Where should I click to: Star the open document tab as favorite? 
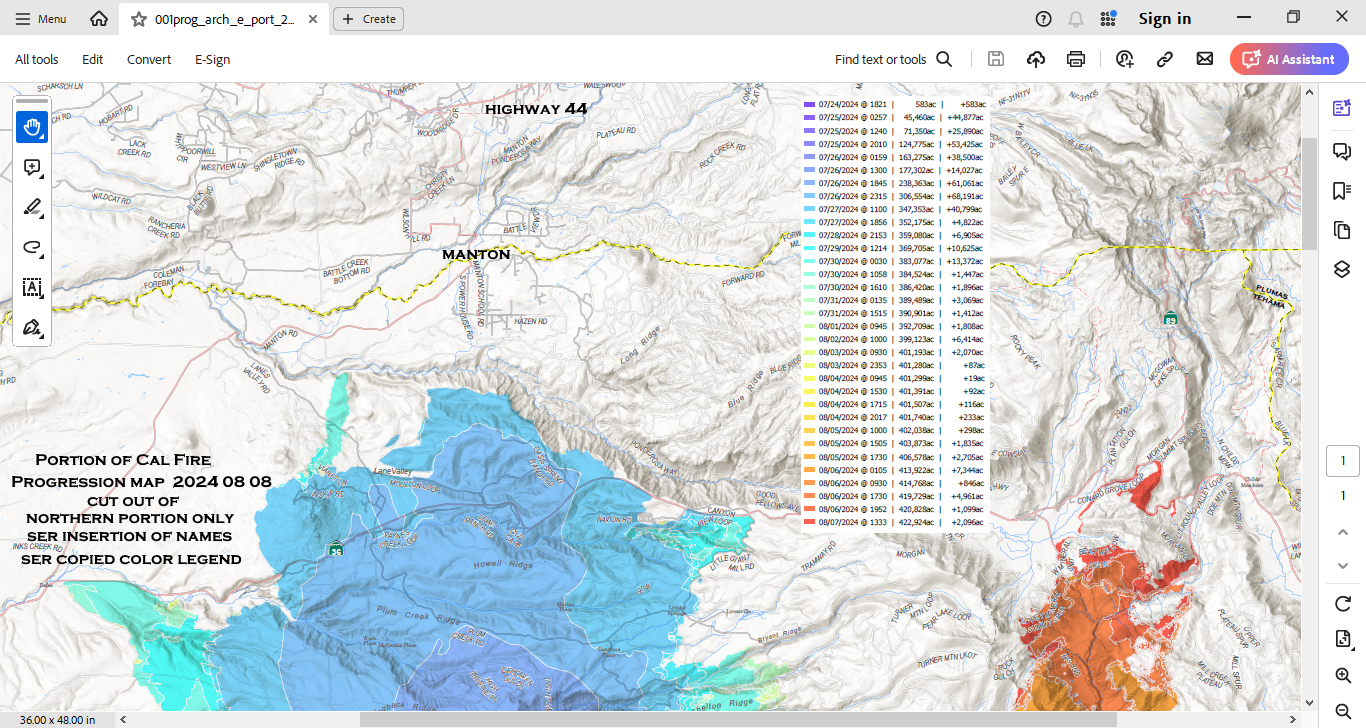coord(139,19)
